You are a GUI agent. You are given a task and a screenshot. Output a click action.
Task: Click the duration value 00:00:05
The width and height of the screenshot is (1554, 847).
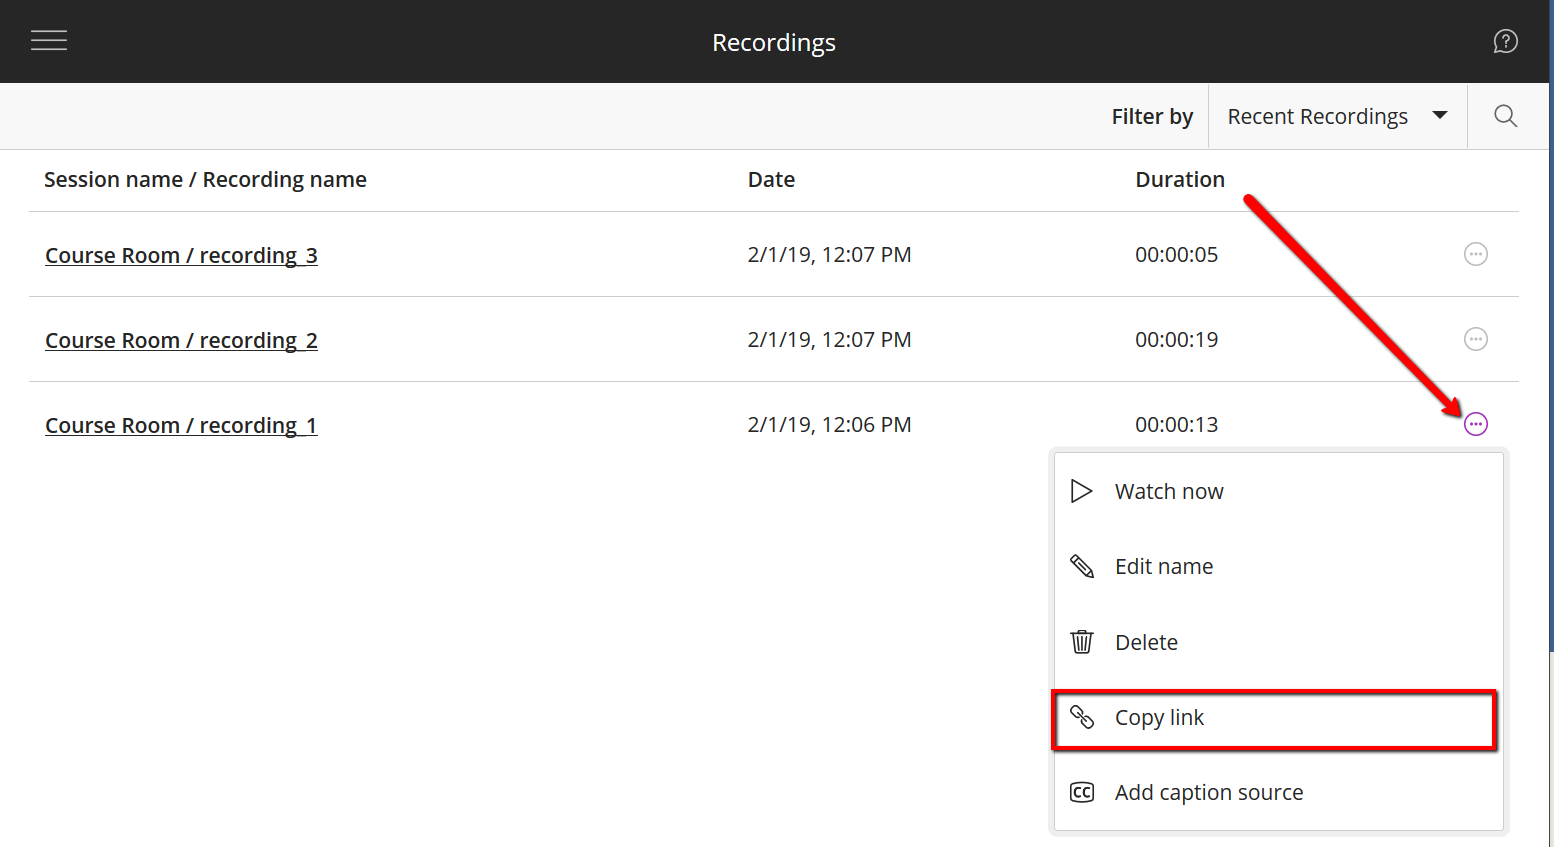point(1176,254)
